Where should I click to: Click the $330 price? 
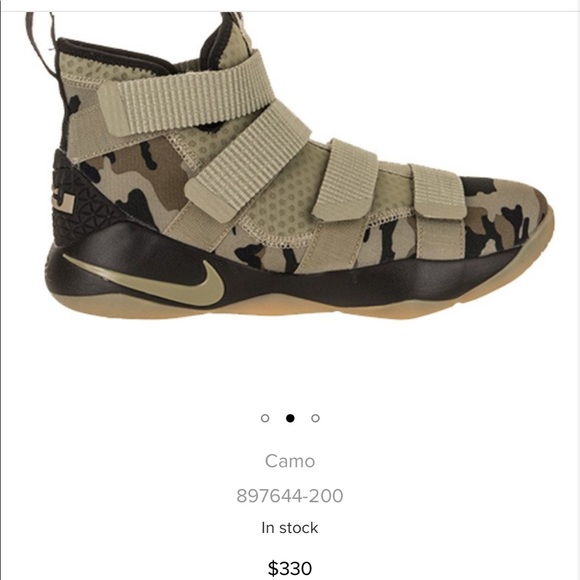tap(290, 568)
